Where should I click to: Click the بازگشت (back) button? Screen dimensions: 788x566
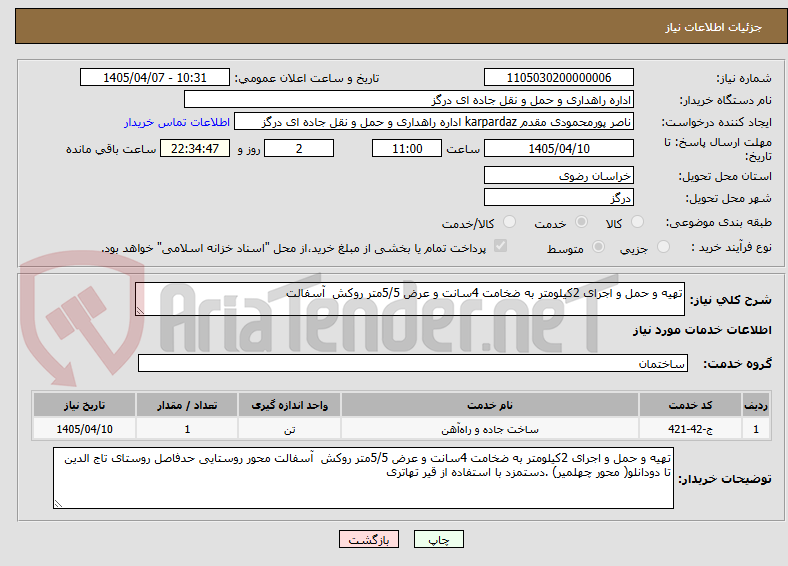tap(369, 539)
